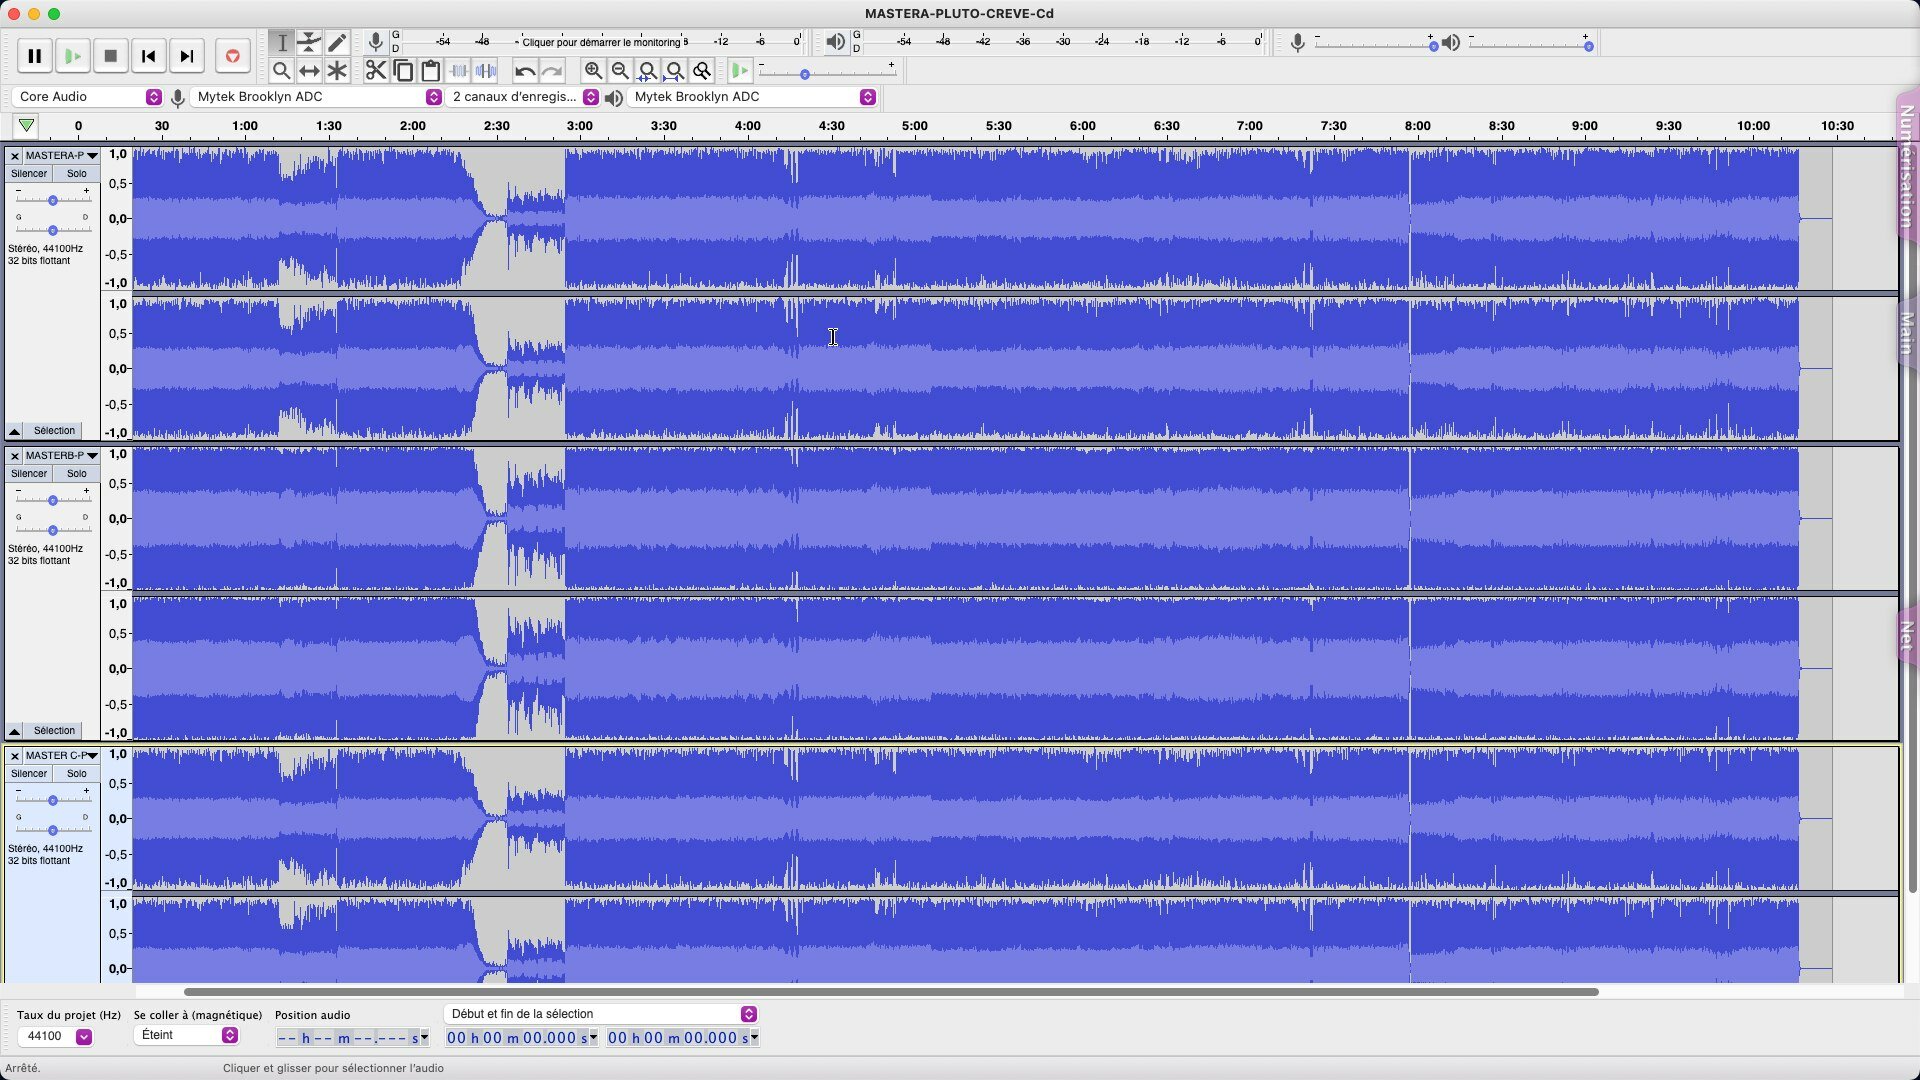Click the horizontal scrollbar
1920x1080 pixels.
[891, 992]
